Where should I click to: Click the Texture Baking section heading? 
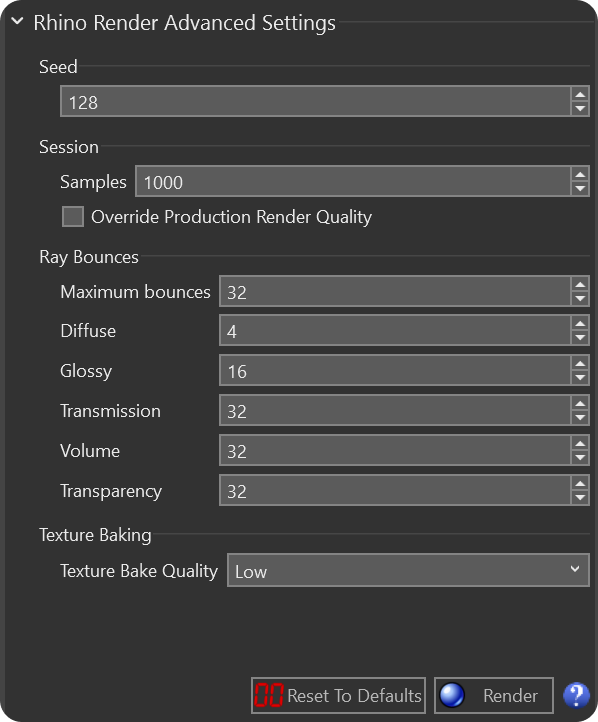[95, 535]
